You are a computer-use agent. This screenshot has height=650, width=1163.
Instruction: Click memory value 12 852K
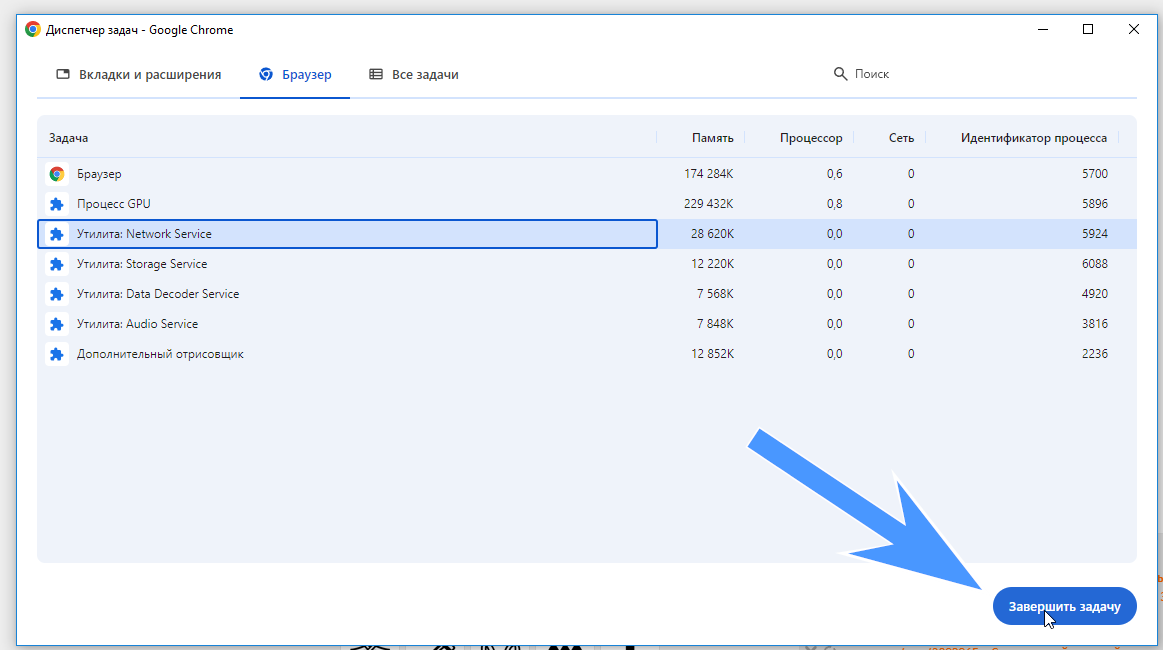(712, 354)
